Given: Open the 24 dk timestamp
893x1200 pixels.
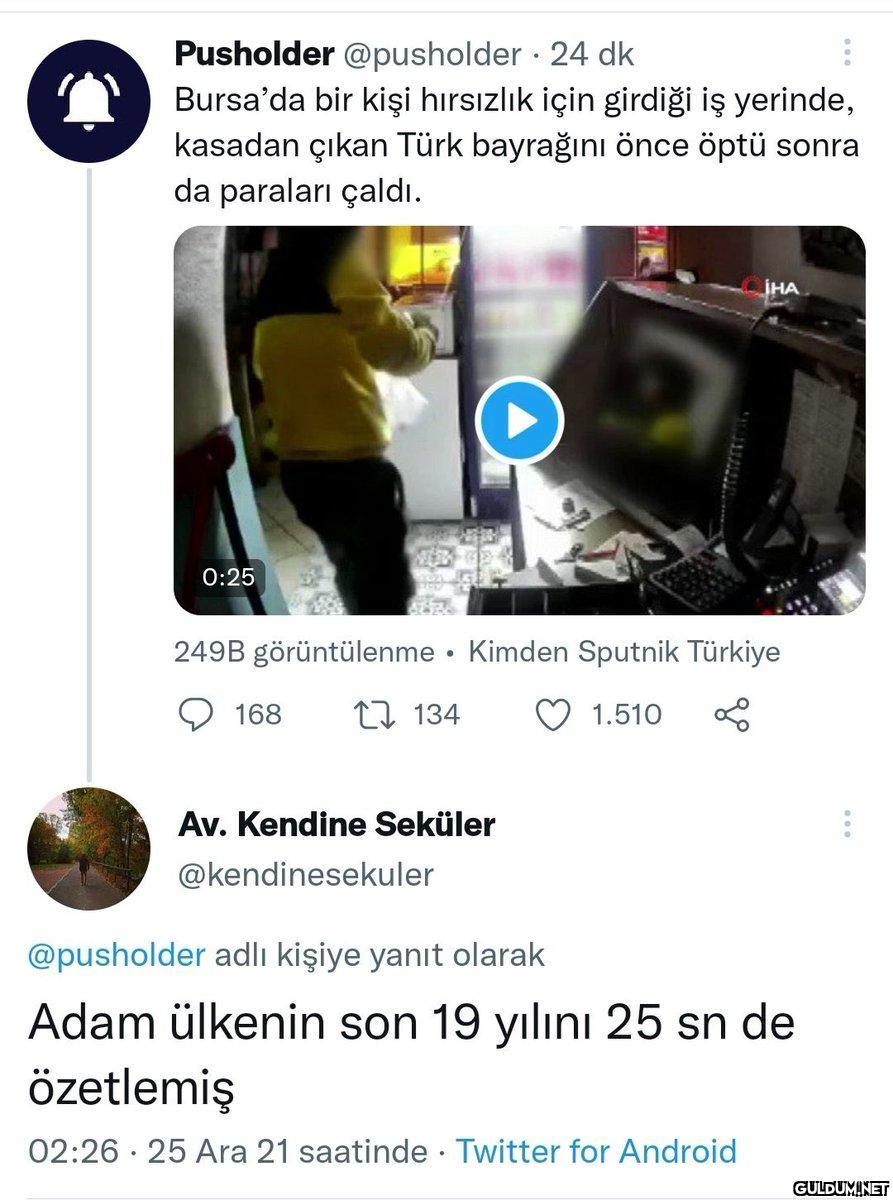Looking at the screenshot, I should 592,55.
